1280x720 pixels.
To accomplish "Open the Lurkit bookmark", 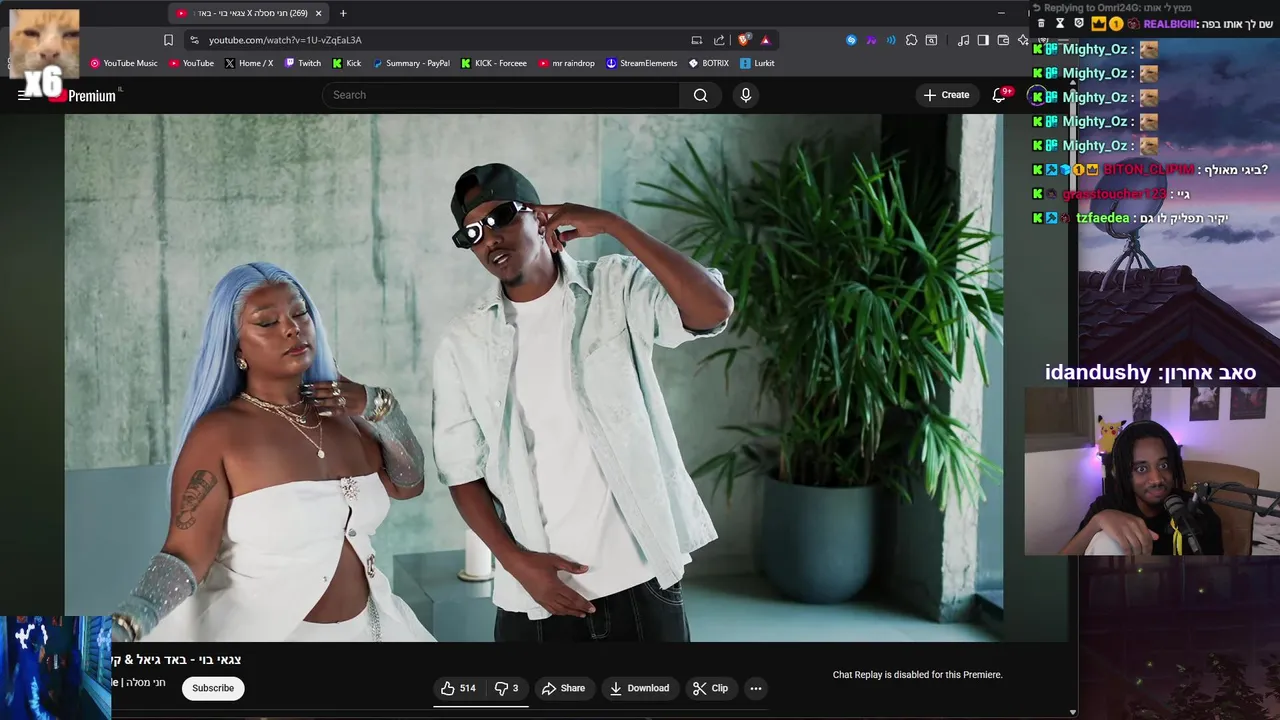I will tap(757, 63).
